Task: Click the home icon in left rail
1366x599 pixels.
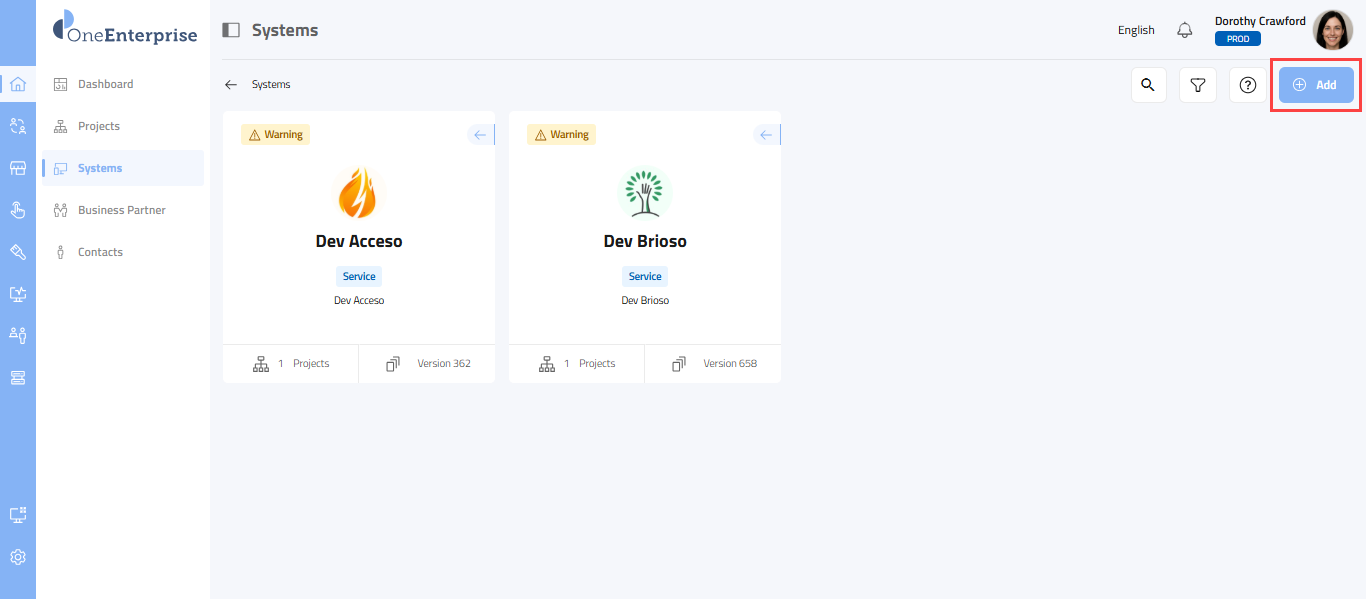Action: 17,84
